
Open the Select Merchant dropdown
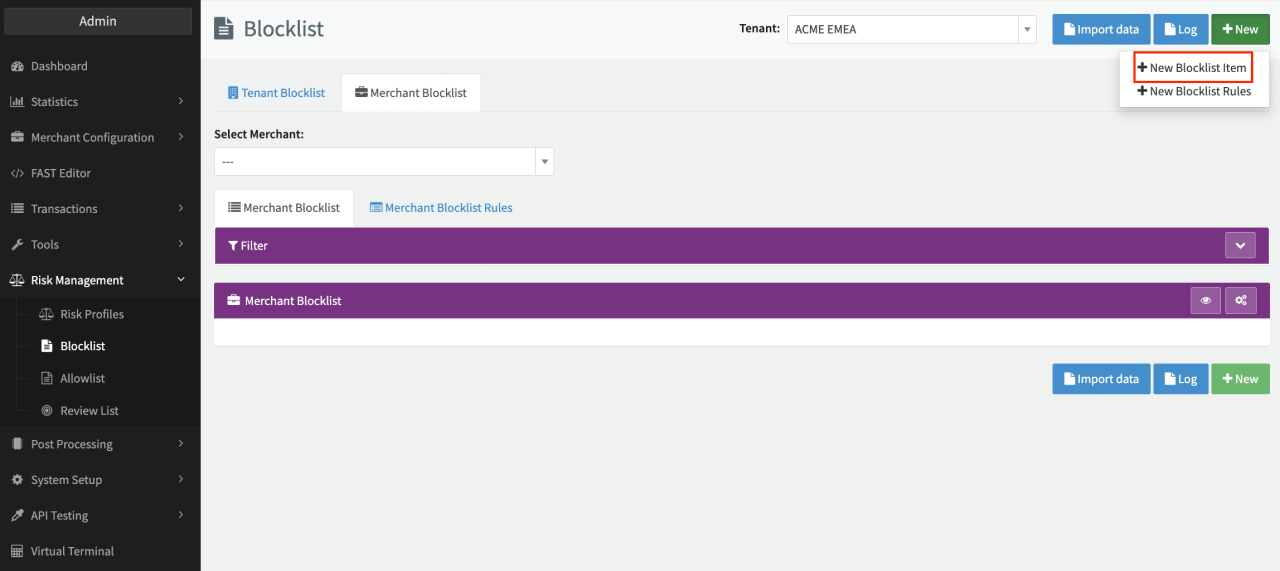[383, 161]
